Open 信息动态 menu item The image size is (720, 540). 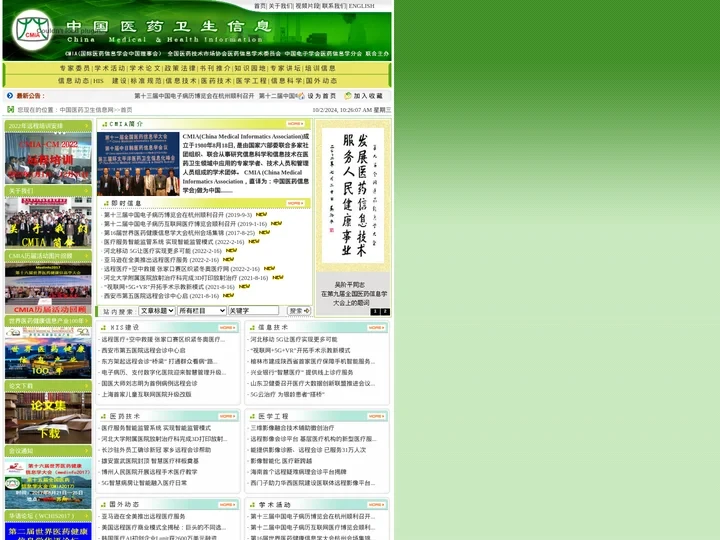pos(73,81)
